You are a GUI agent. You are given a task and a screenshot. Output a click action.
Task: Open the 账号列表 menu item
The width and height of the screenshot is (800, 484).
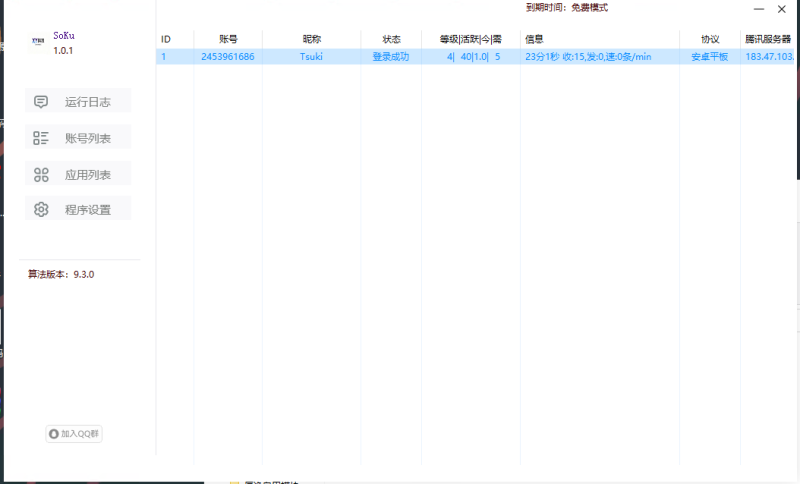(x=78, y=137)
